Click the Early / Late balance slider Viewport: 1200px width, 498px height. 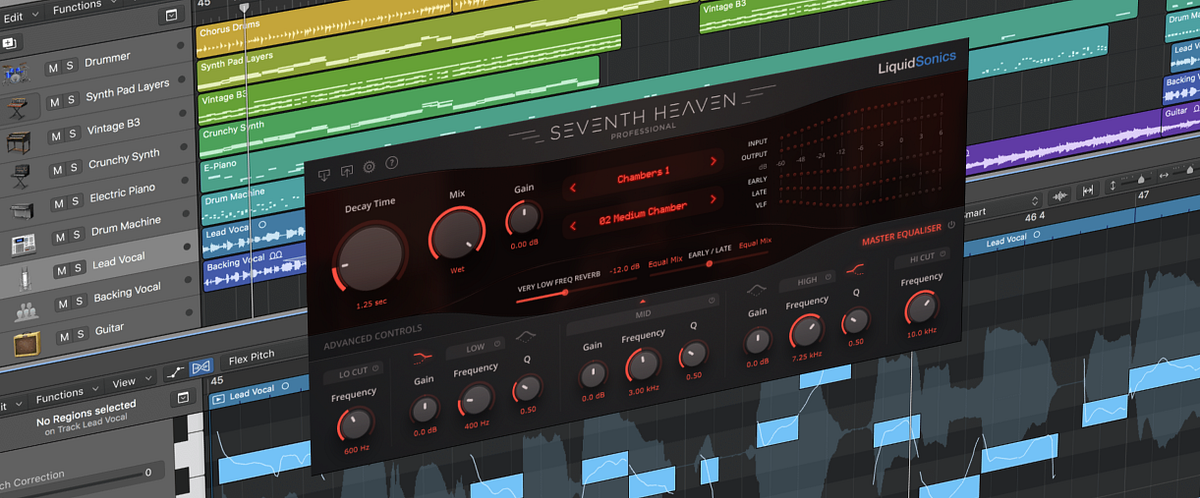pos(708,264)
